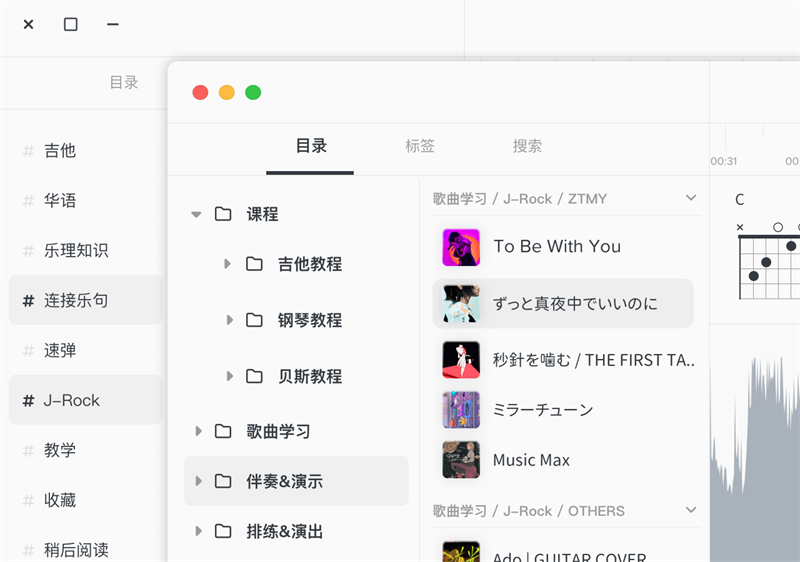Collapse the 歌曲学习 / J-Rock / ZTMY section
The height and width of the screenshot is (562, 800).
point(690,198)
